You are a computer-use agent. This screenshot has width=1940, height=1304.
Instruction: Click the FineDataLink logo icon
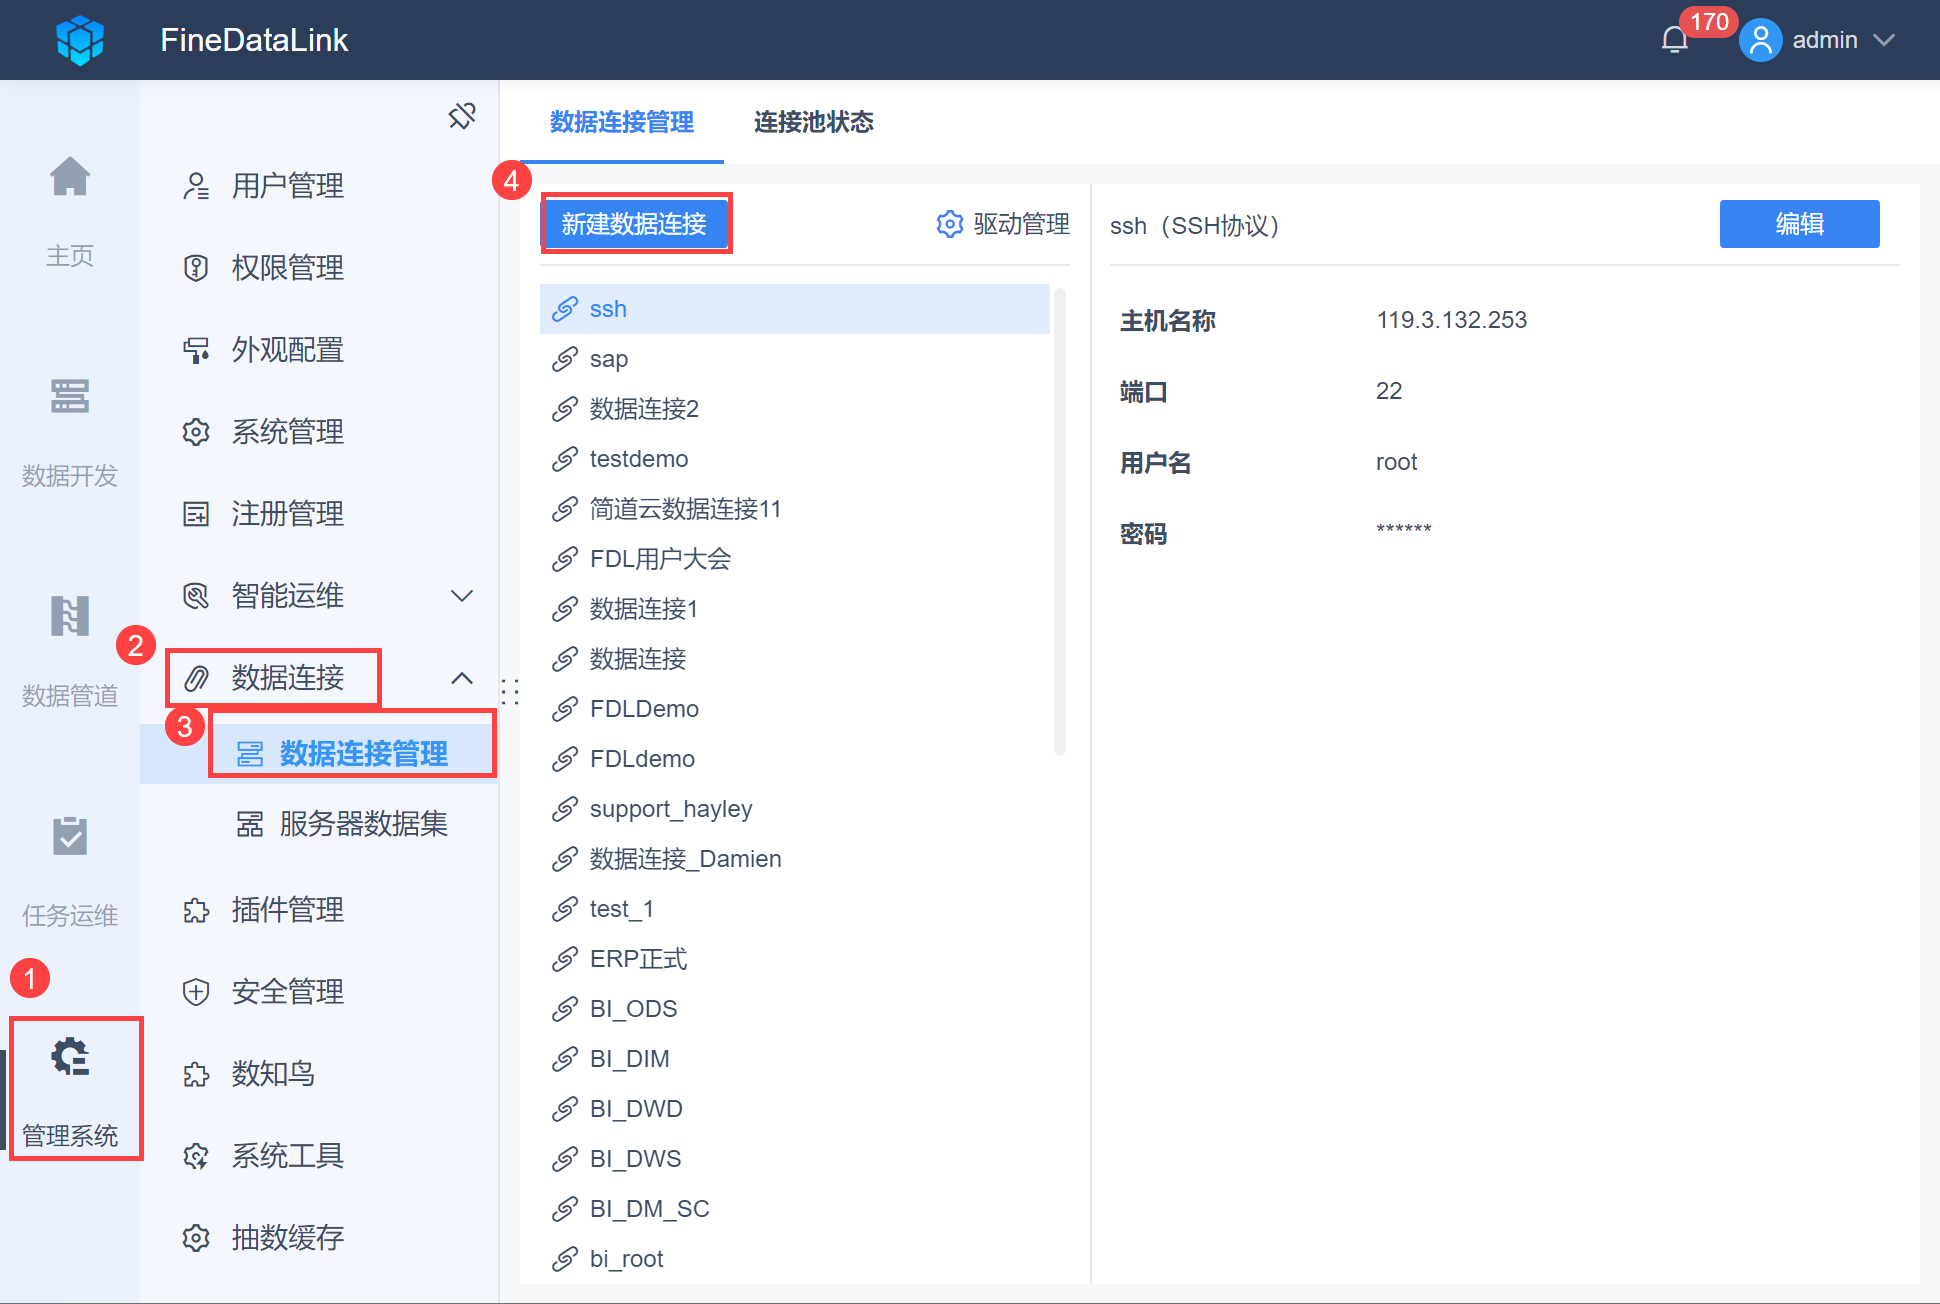coord(80,40)
